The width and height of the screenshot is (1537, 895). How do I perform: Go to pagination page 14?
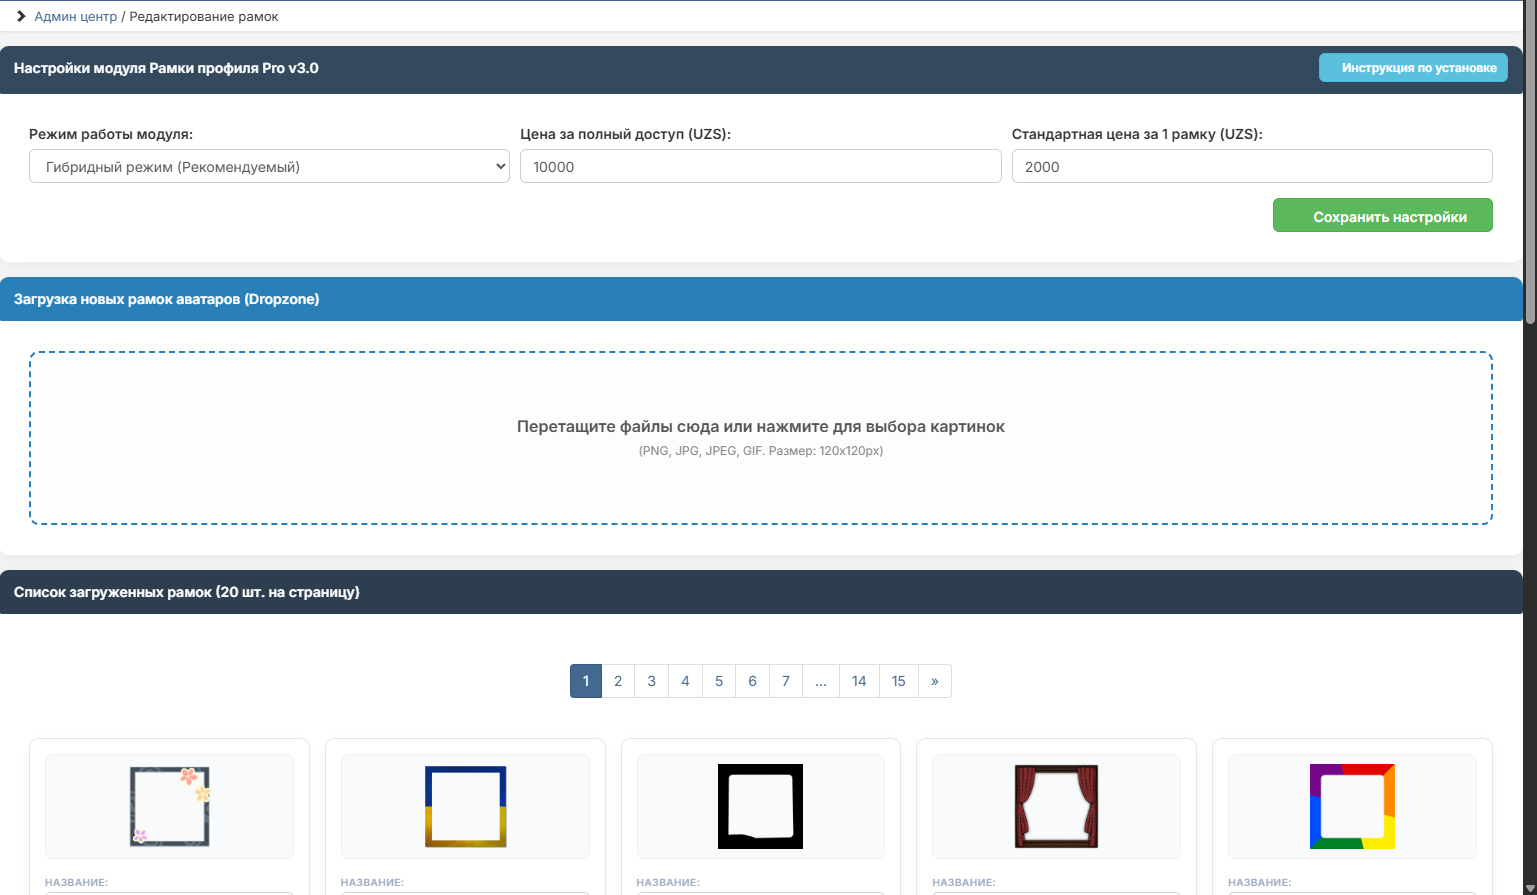(859, 681)
